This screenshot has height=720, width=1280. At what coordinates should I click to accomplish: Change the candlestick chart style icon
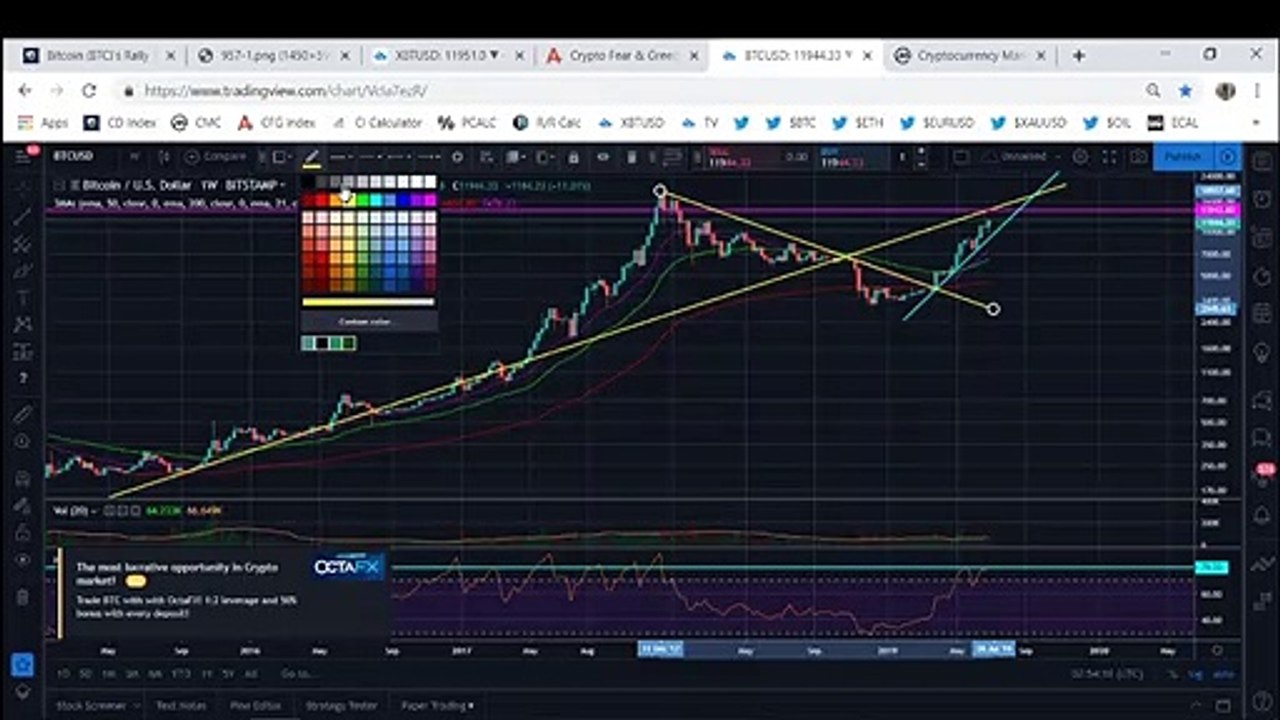(163, 157)
